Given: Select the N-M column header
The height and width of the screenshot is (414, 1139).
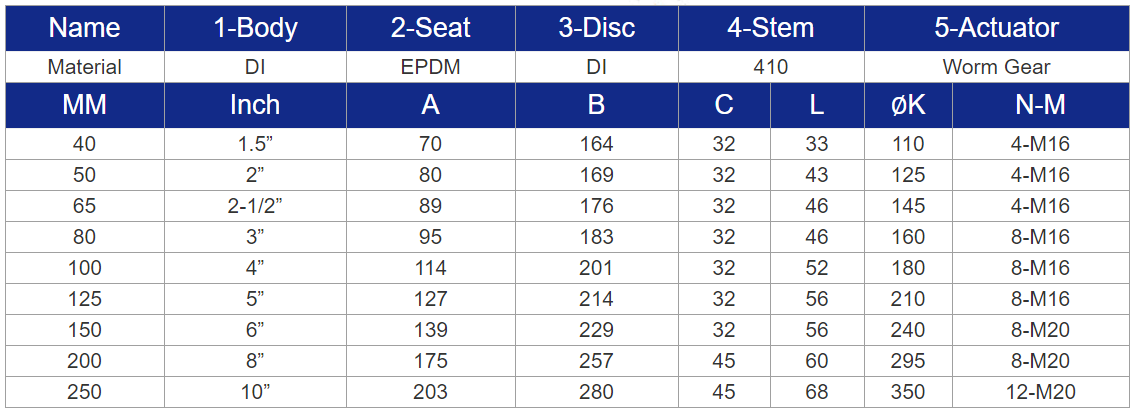Looking at the screenshot, I should tap(1041, 105).
